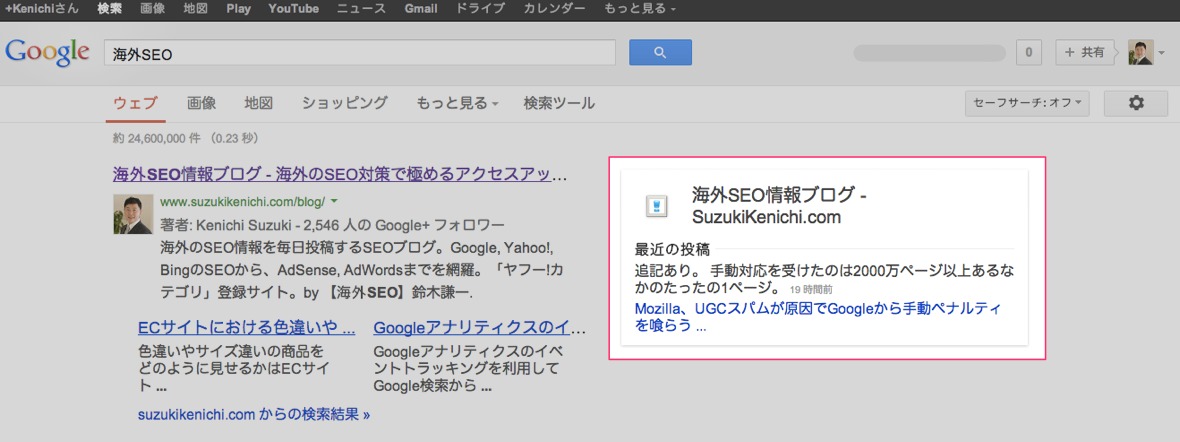
Task: Open Gmail in the top bar
Action: tap(421, 10)
